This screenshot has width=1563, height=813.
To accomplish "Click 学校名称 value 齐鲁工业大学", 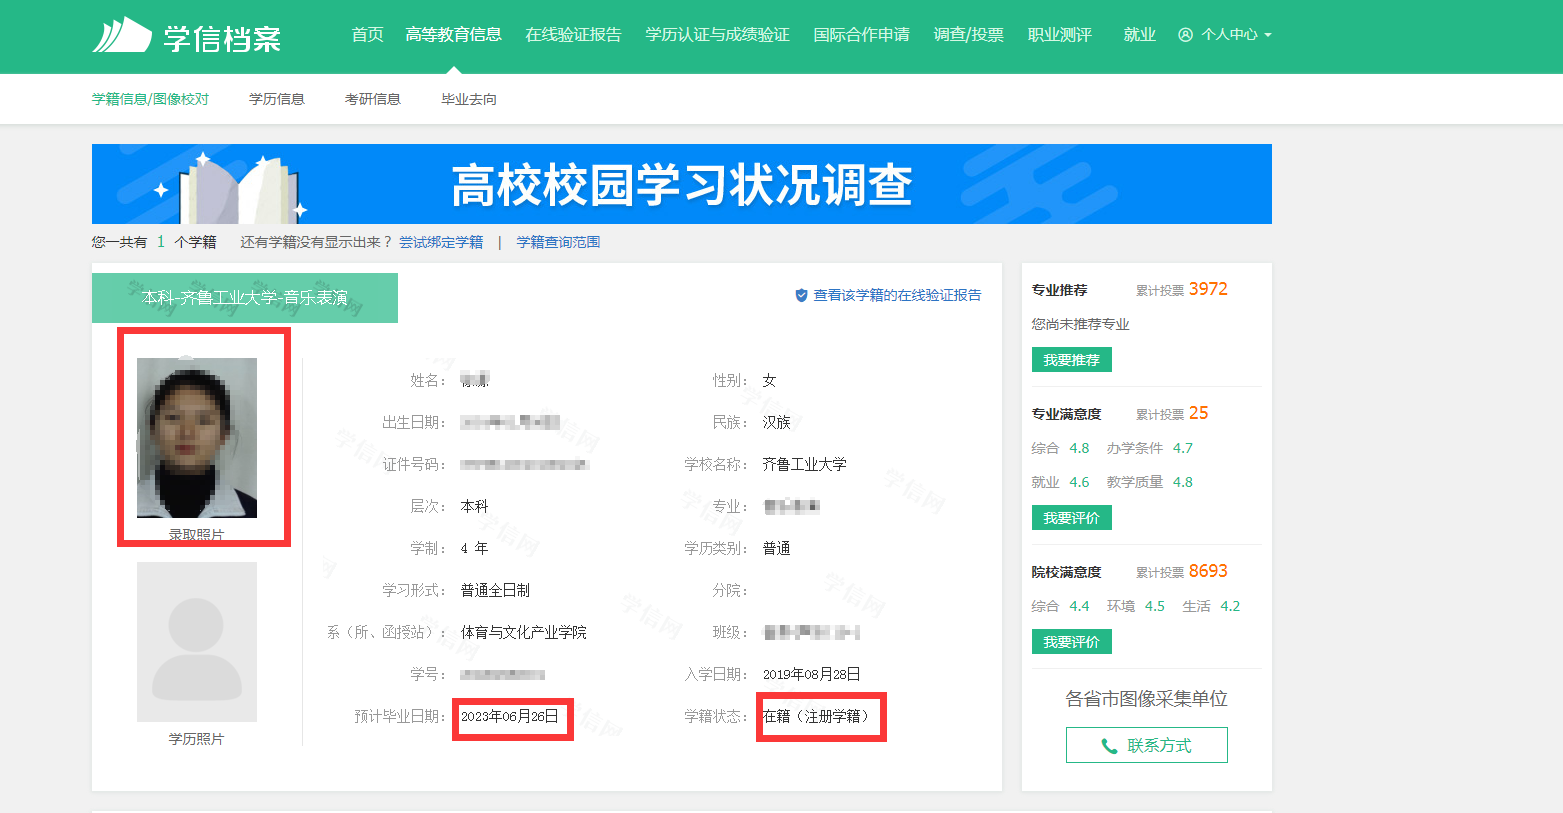I will tap(805, 464).
